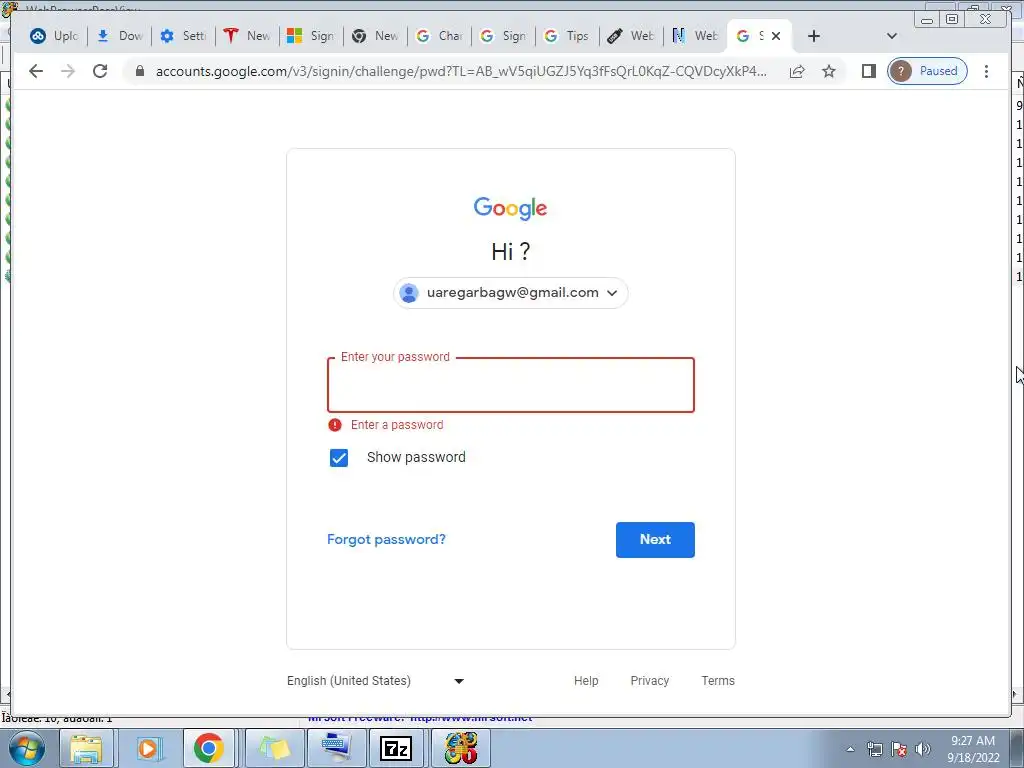Open Chrome's three-dot menu
Image resolution: width=1024 pixels, height=768 pixels.
[x=986, y=71]
